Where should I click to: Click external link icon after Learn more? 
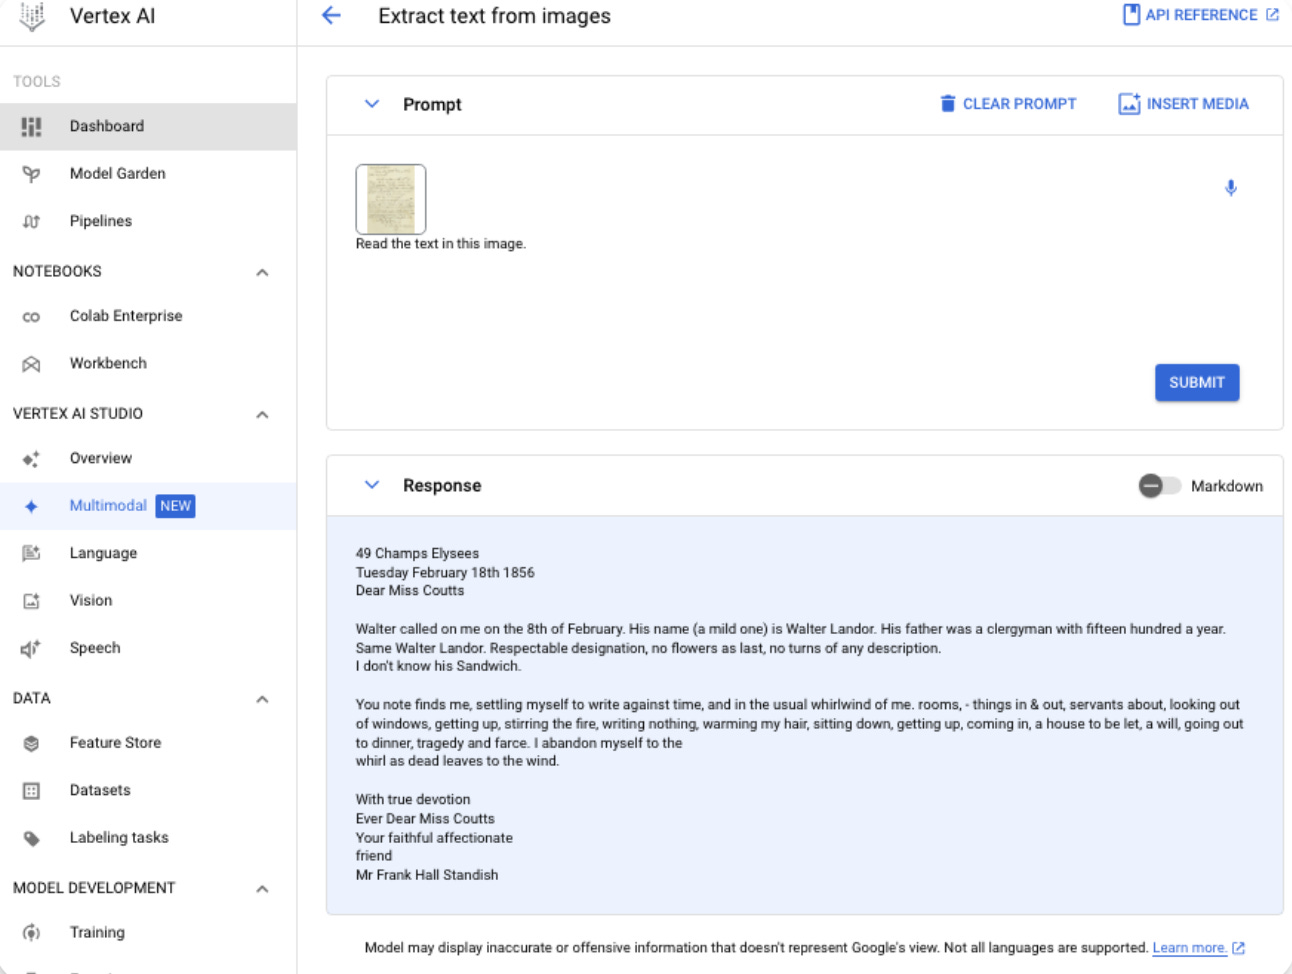[1239, 948]
